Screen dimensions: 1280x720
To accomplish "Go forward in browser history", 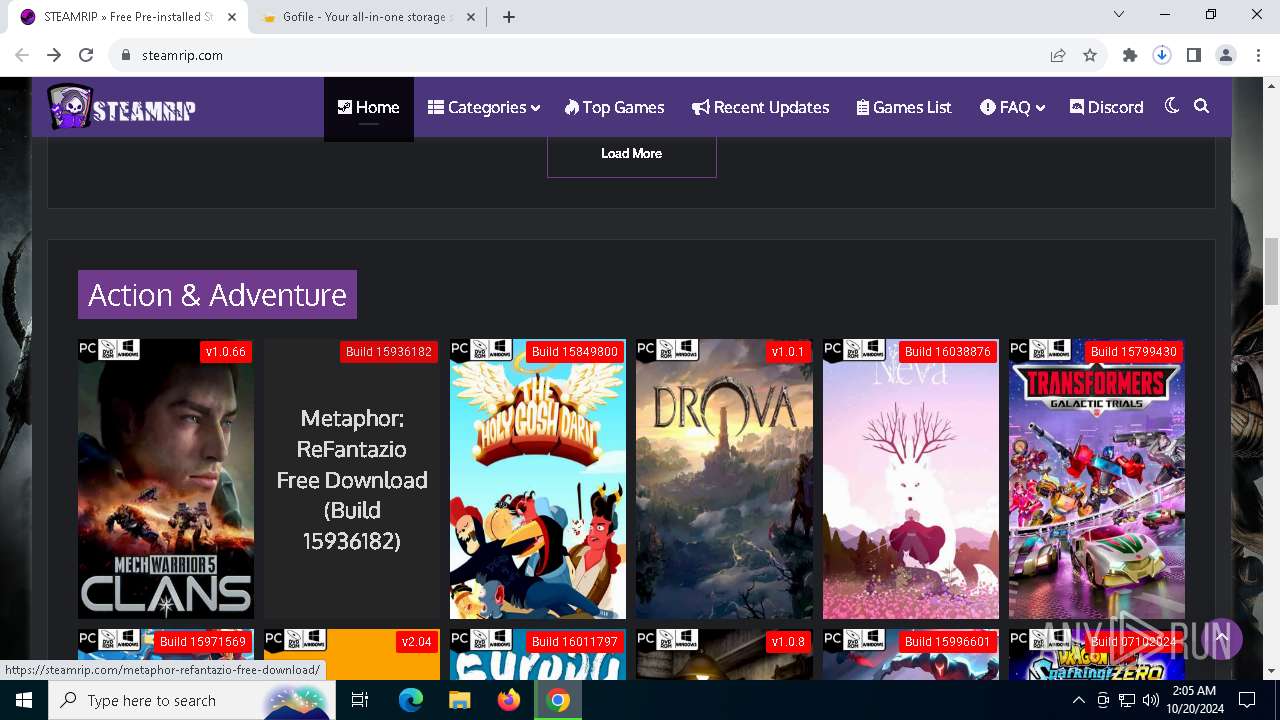I will pyautogui.click(x=54, y=55).
